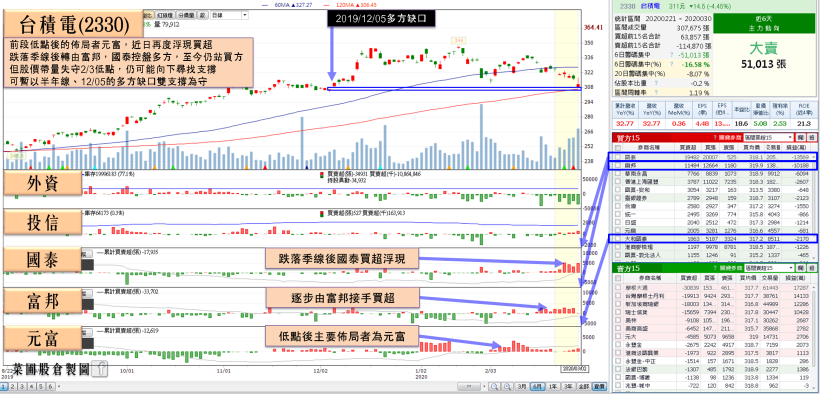
Task: Click 欄 column button in 買方15 header
Action: [x=801, y=138]
